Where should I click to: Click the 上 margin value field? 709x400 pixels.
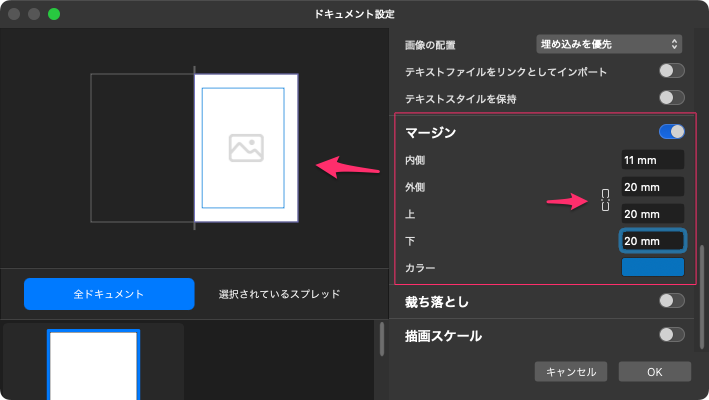(x=652, y=214)
